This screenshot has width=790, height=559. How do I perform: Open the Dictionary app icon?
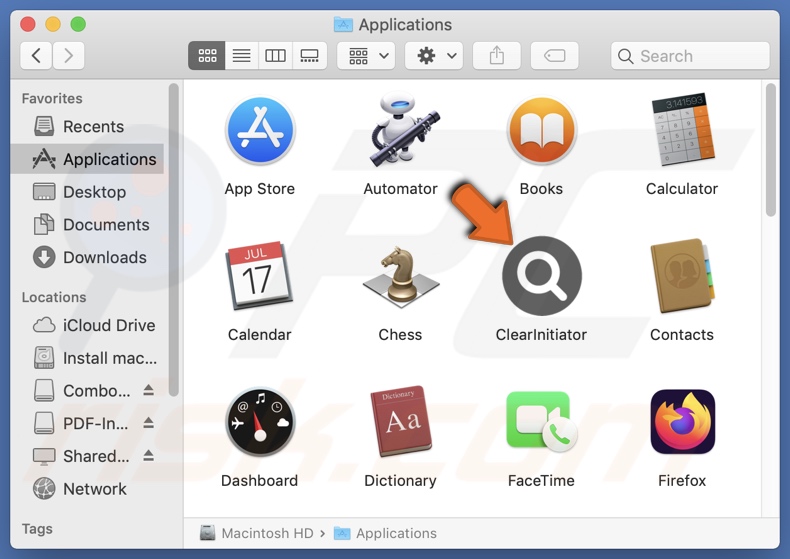point(401,422)
